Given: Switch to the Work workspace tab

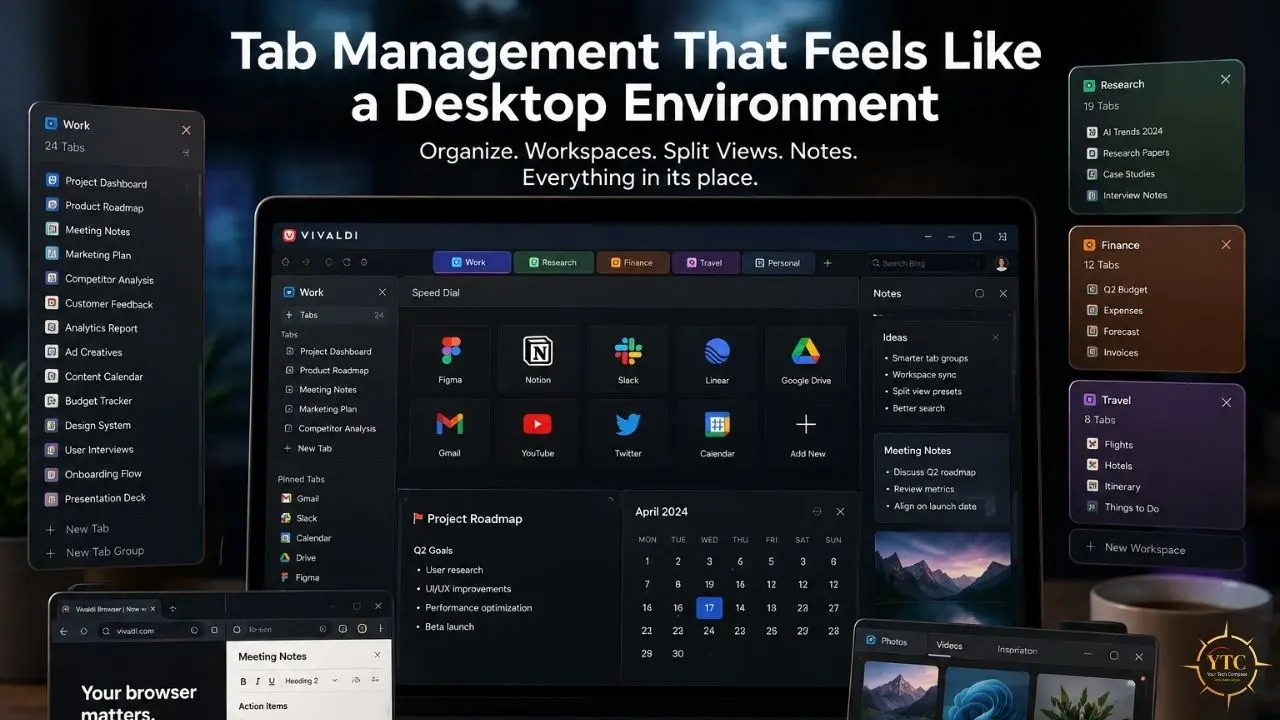Looking at the screenshot, I should point(472,262).
